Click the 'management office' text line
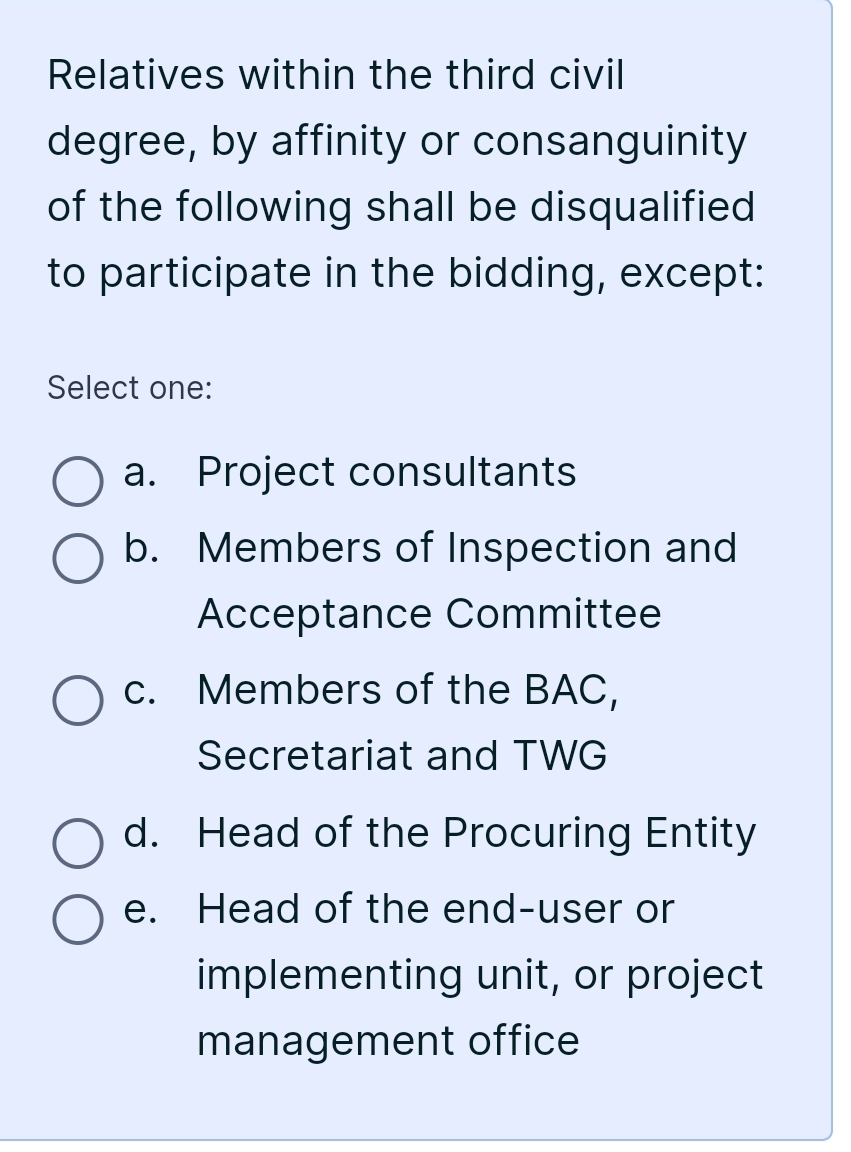The width and height of the screenshot is (851, 1152). tap(388, 1041)
